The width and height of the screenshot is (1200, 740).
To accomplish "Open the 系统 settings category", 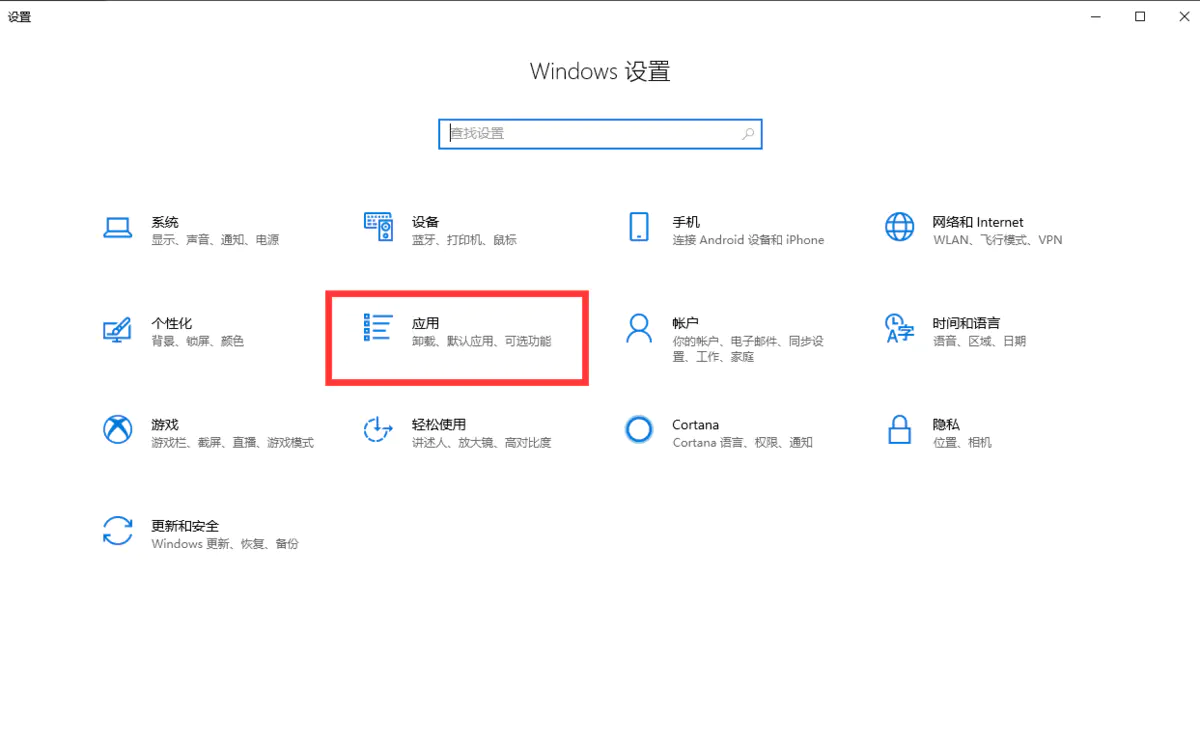I will [x=165, y=222].
